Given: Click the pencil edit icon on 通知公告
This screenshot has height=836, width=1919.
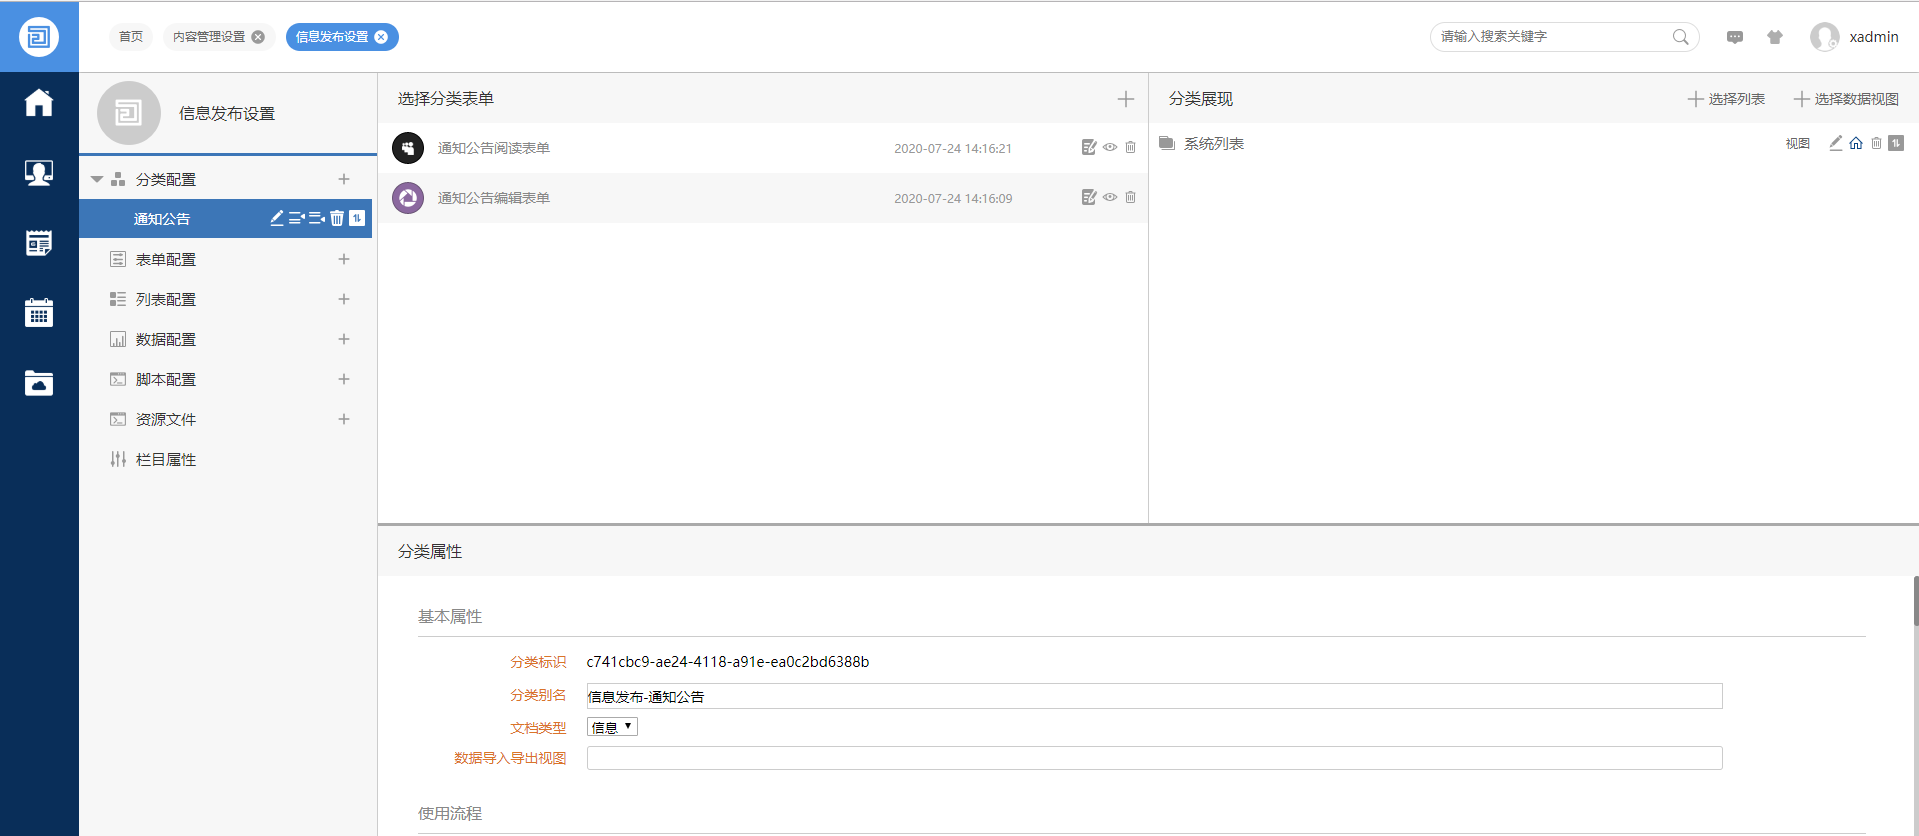Looking at the screenshot, I should [277, 218].
